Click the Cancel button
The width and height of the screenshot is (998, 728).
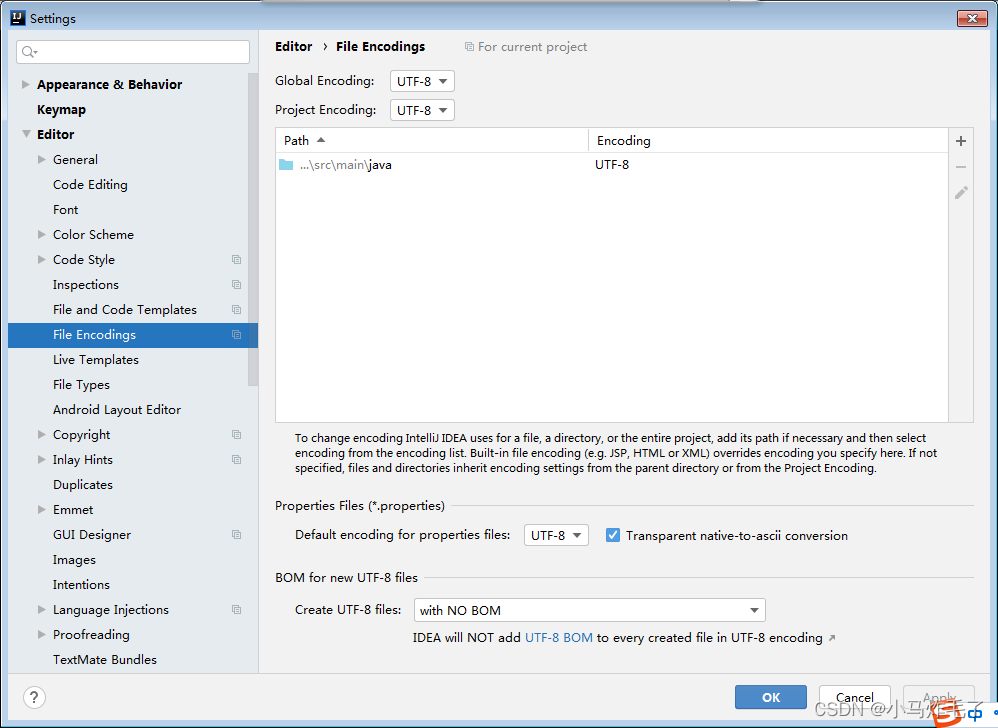pyautogui.click(x=855, y=697)
